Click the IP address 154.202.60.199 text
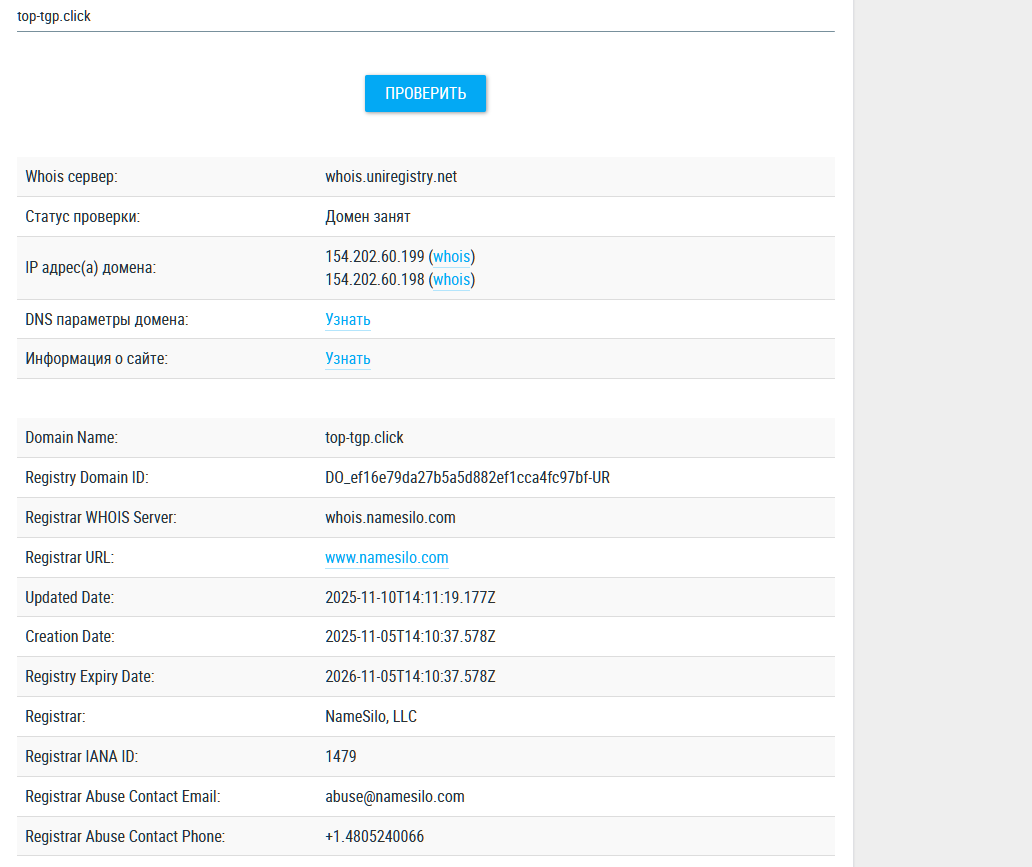 pyautogui.click(x=374, y=257)
